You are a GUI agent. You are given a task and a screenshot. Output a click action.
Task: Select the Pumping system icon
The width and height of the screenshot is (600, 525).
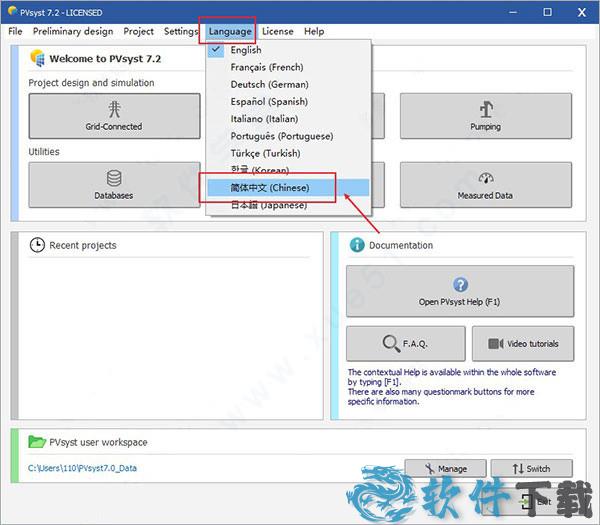(x=485, y=117)
